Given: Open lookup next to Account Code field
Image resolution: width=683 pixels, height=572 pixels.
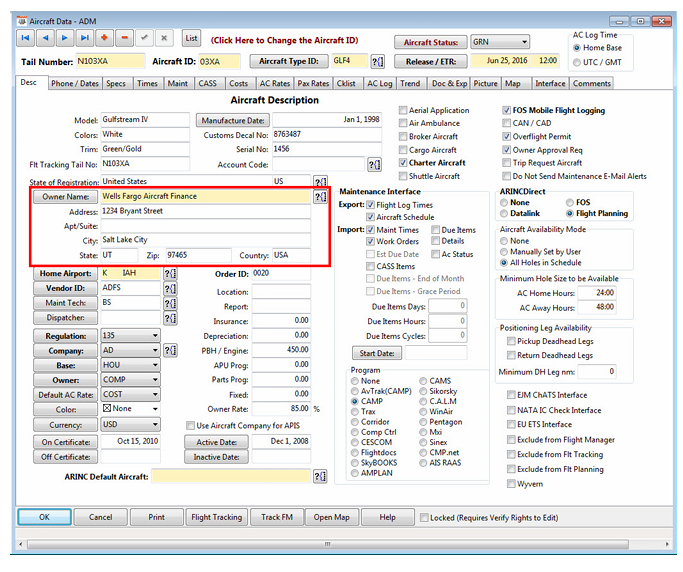Looking at the screenshot, I should point(374,165).
